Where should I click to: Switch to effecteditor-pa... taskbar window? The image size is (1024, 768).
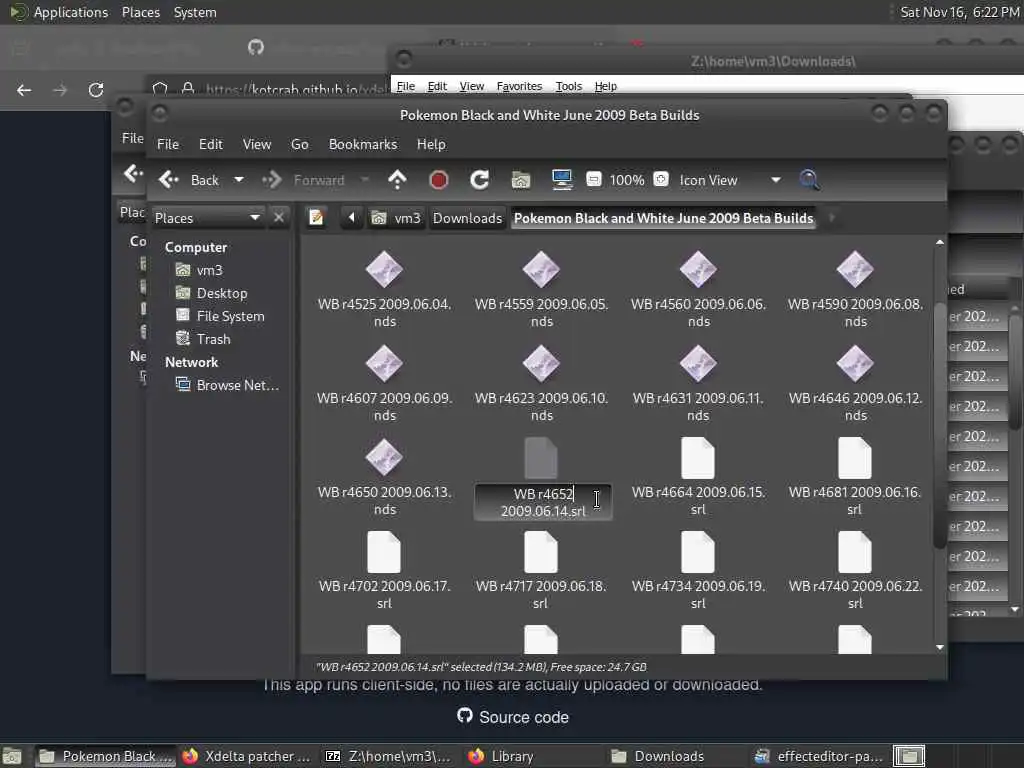[x=818, y=756]
